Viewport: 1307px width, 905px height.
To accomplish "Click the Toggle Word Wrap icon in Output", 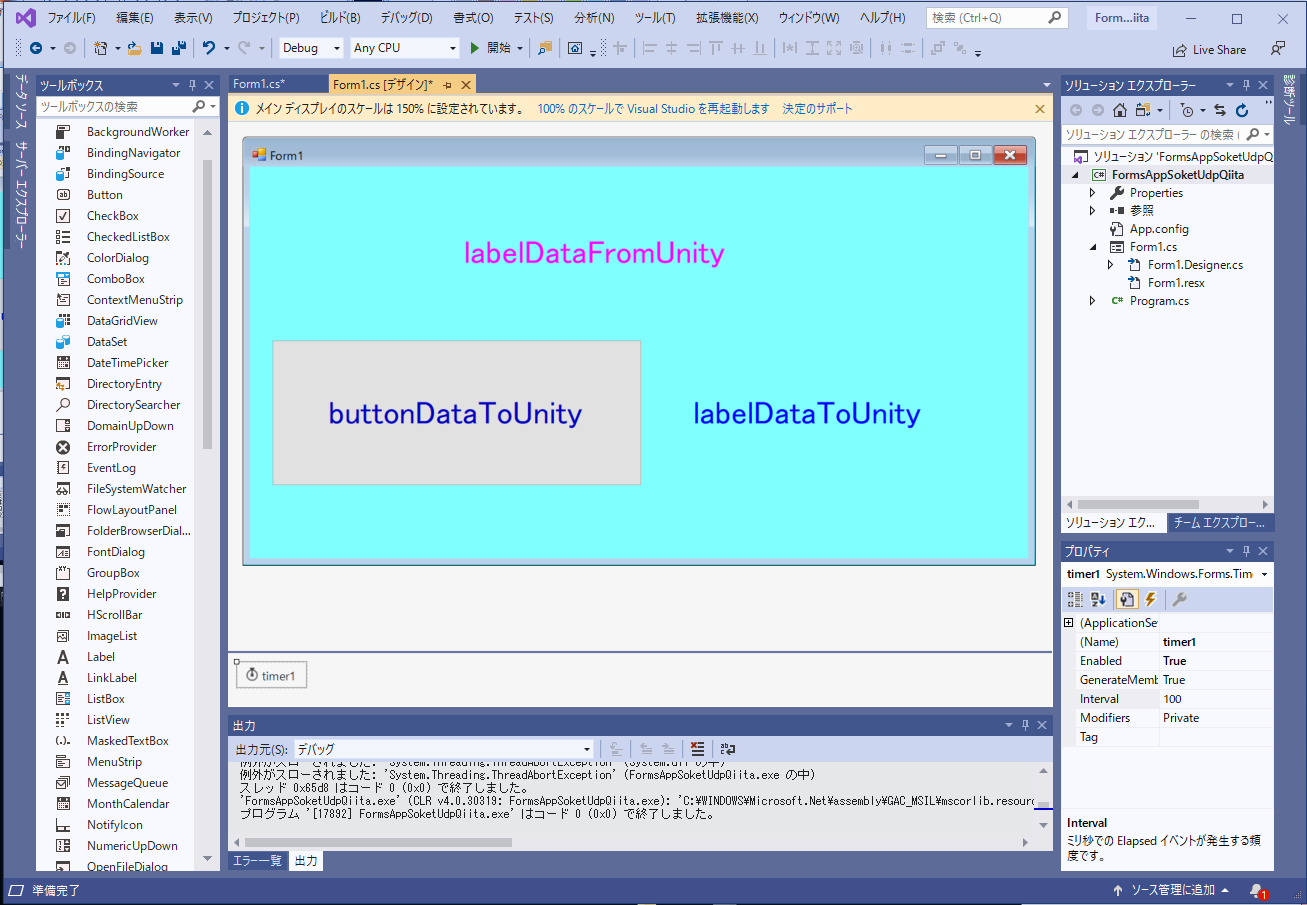I will pyautogui.click(x=727, y=749).
